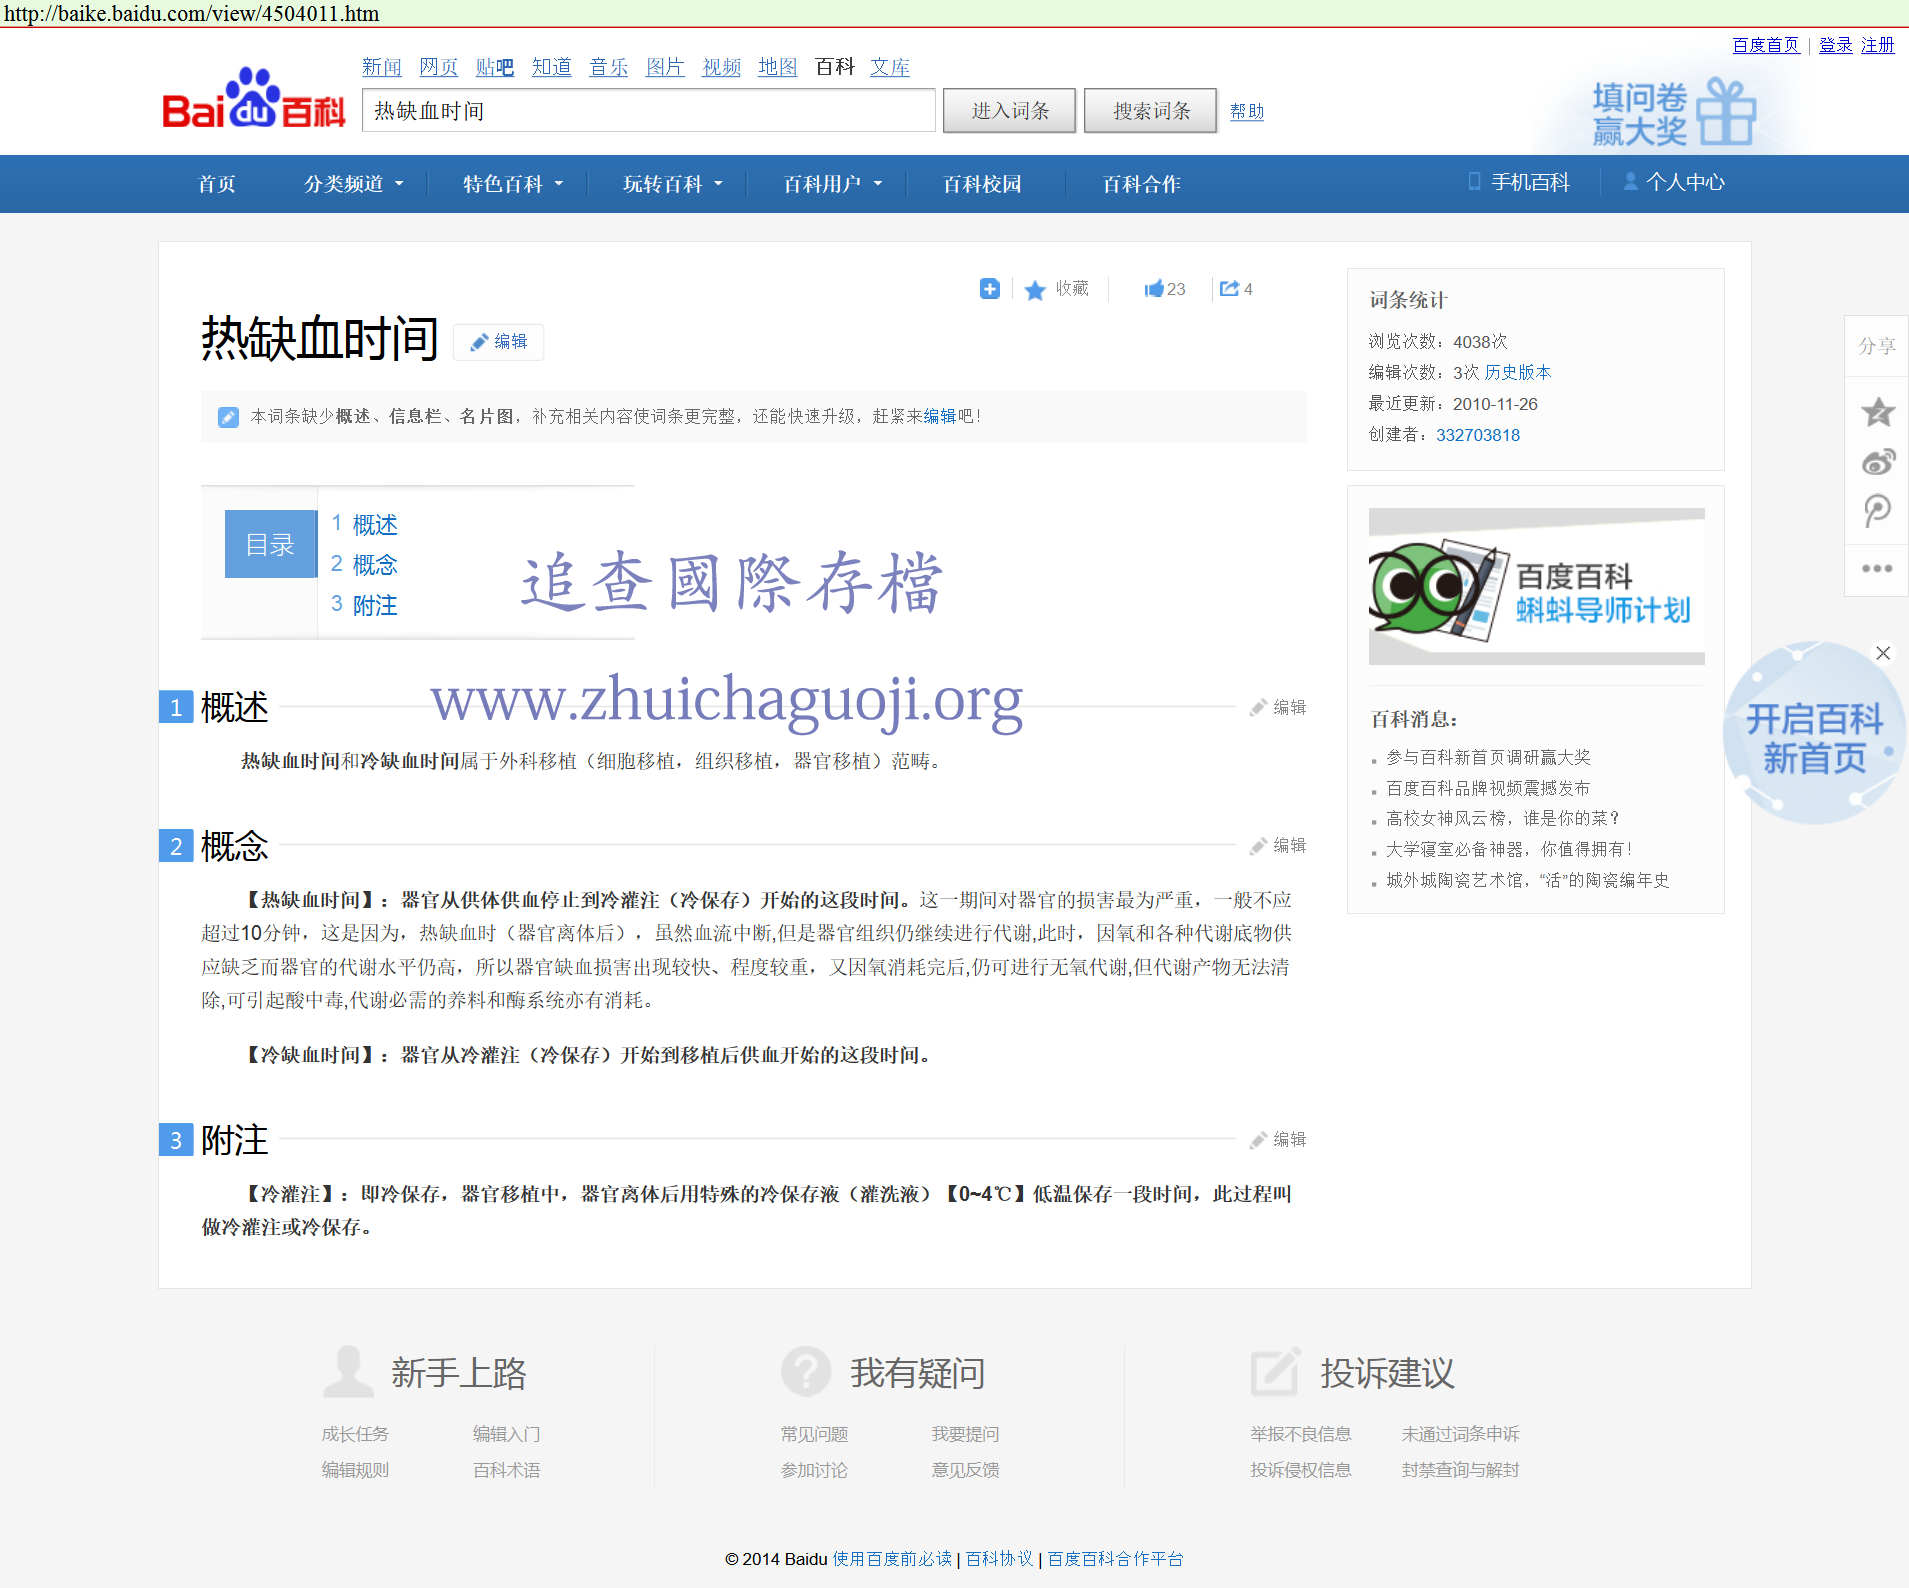Click the star icon in share sidebar
Screen dimensions: 1909x1588
1877,412
